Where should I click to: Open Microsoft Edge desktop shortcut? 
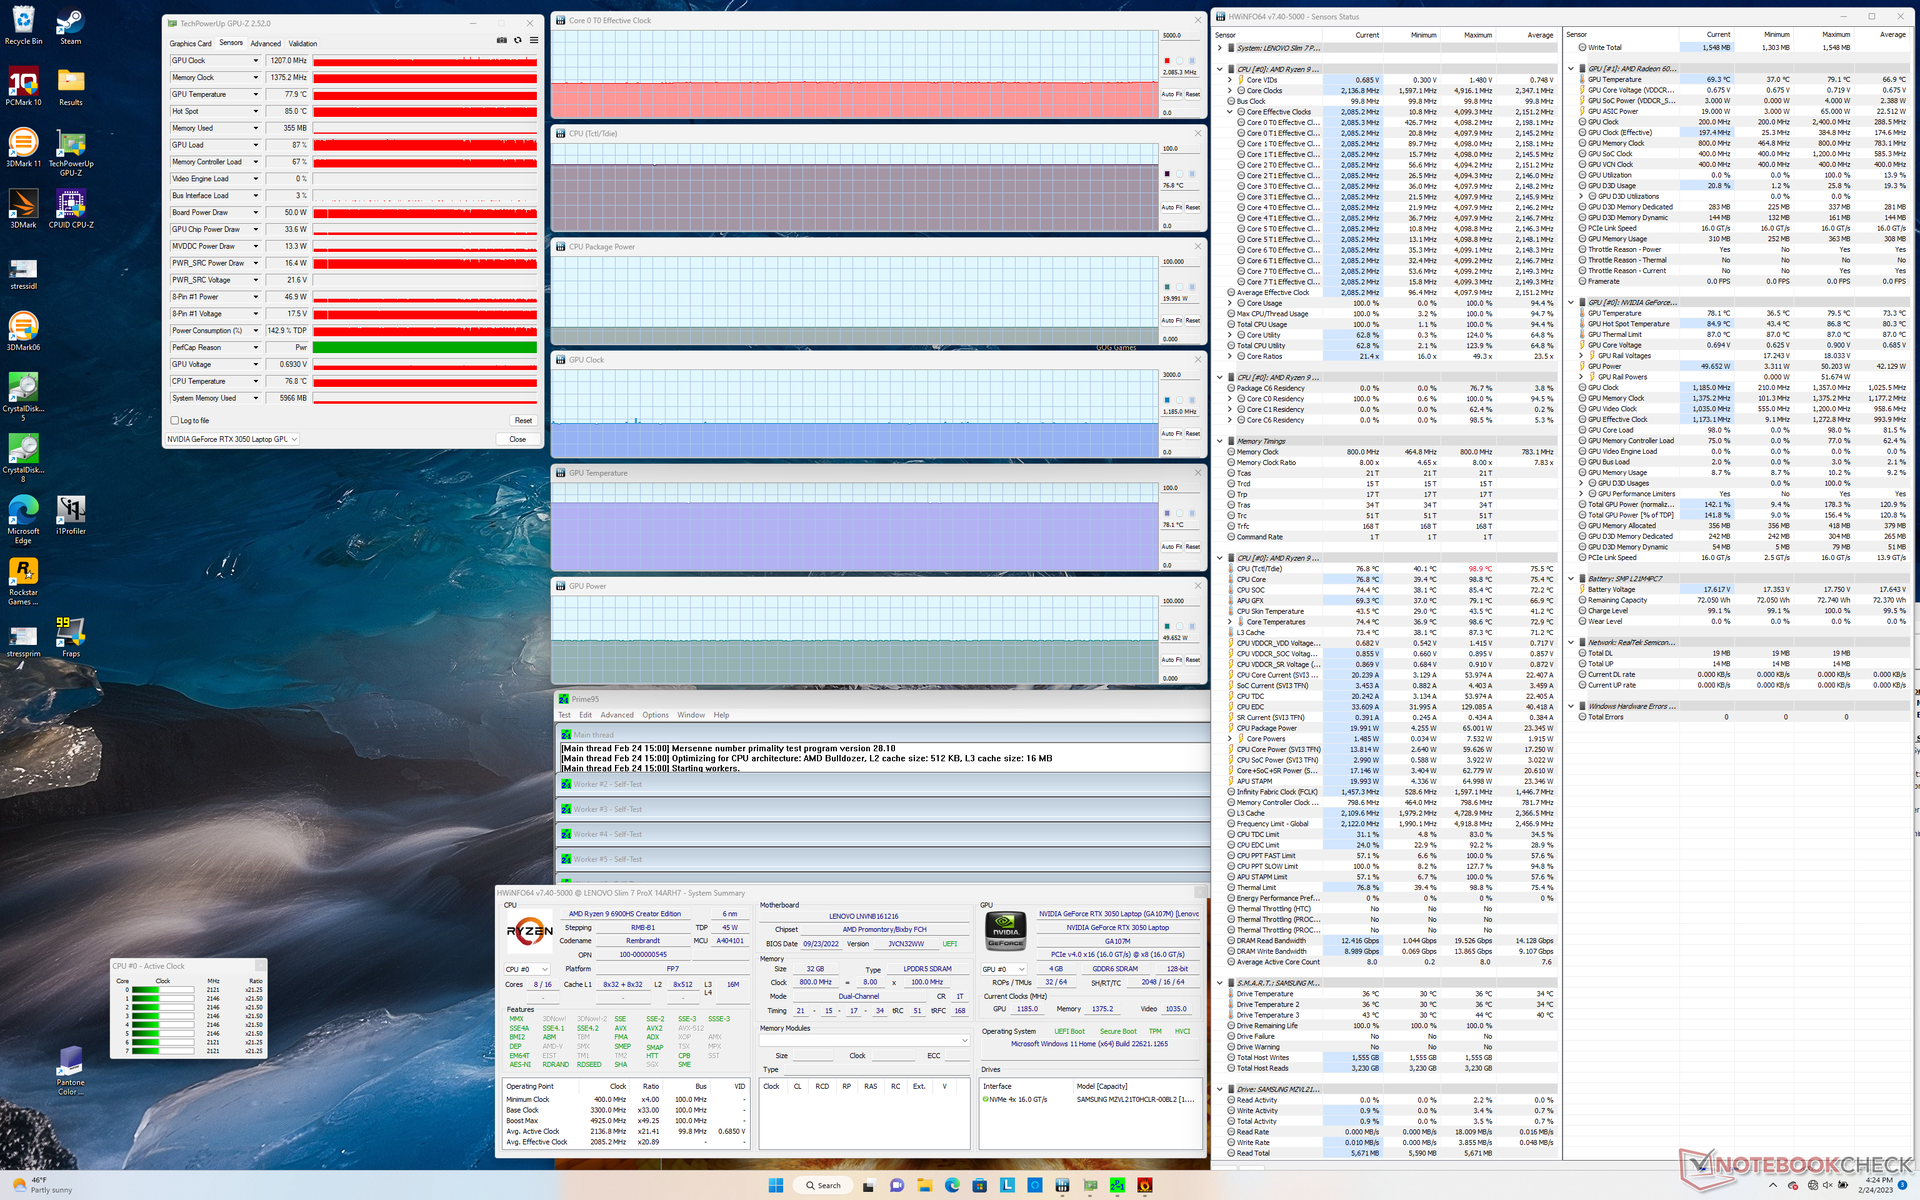pyautogui.click(x=23, y=519)
